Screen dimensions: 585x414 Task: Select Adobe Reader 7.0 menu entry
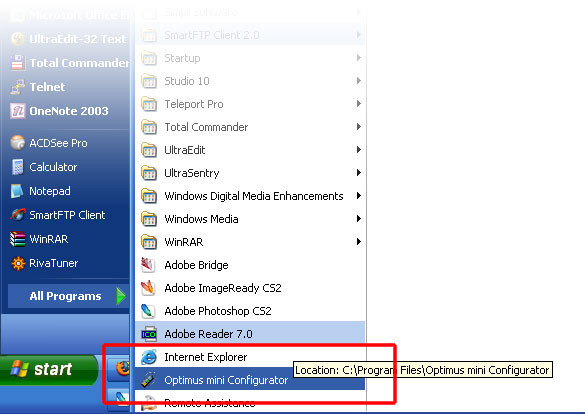[250, 334]
